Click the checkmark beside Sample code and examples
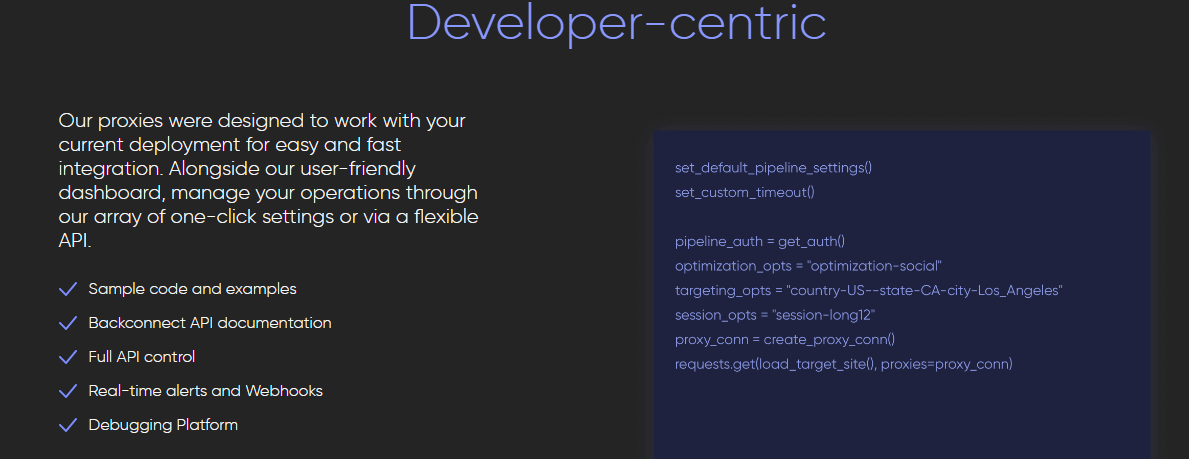This screenshot has width=1189, height=459. click(68, 289)
